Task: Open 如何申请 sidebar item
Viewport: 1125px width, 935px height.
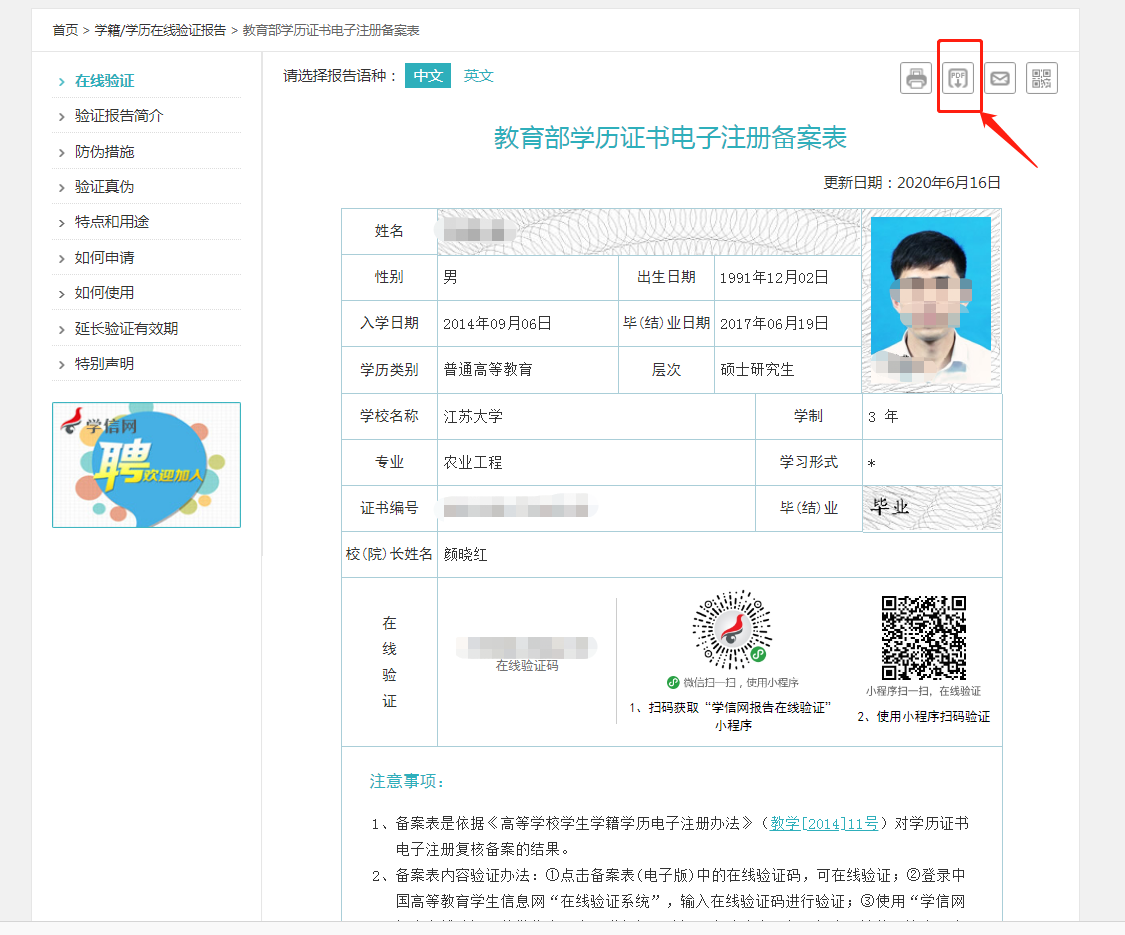Action: pos(105,258)
